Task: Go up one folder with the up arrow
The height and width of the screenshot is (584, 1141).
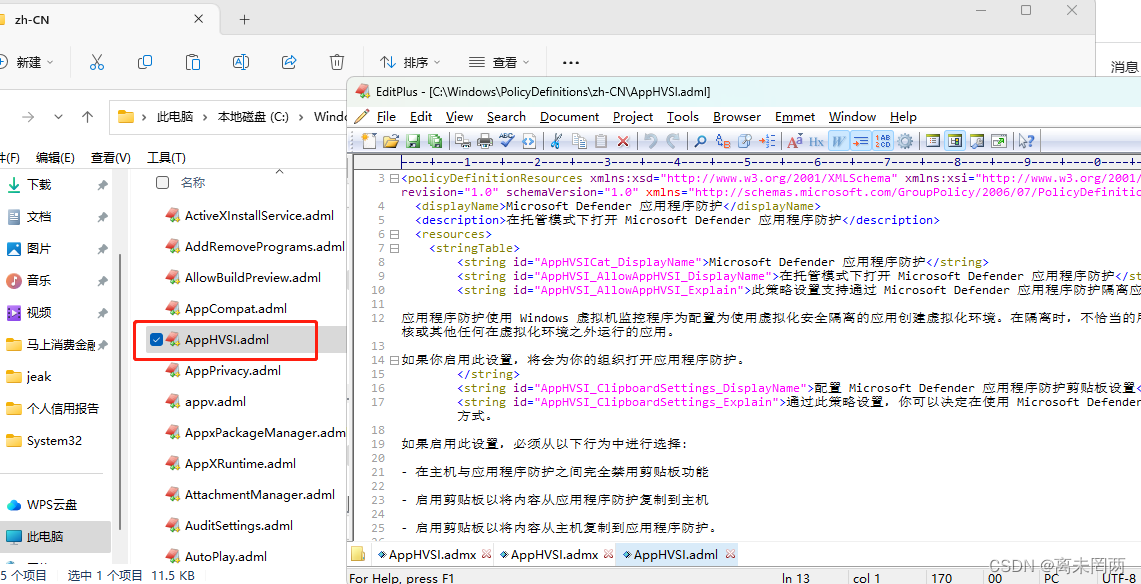Action: (x=87, y=116)
